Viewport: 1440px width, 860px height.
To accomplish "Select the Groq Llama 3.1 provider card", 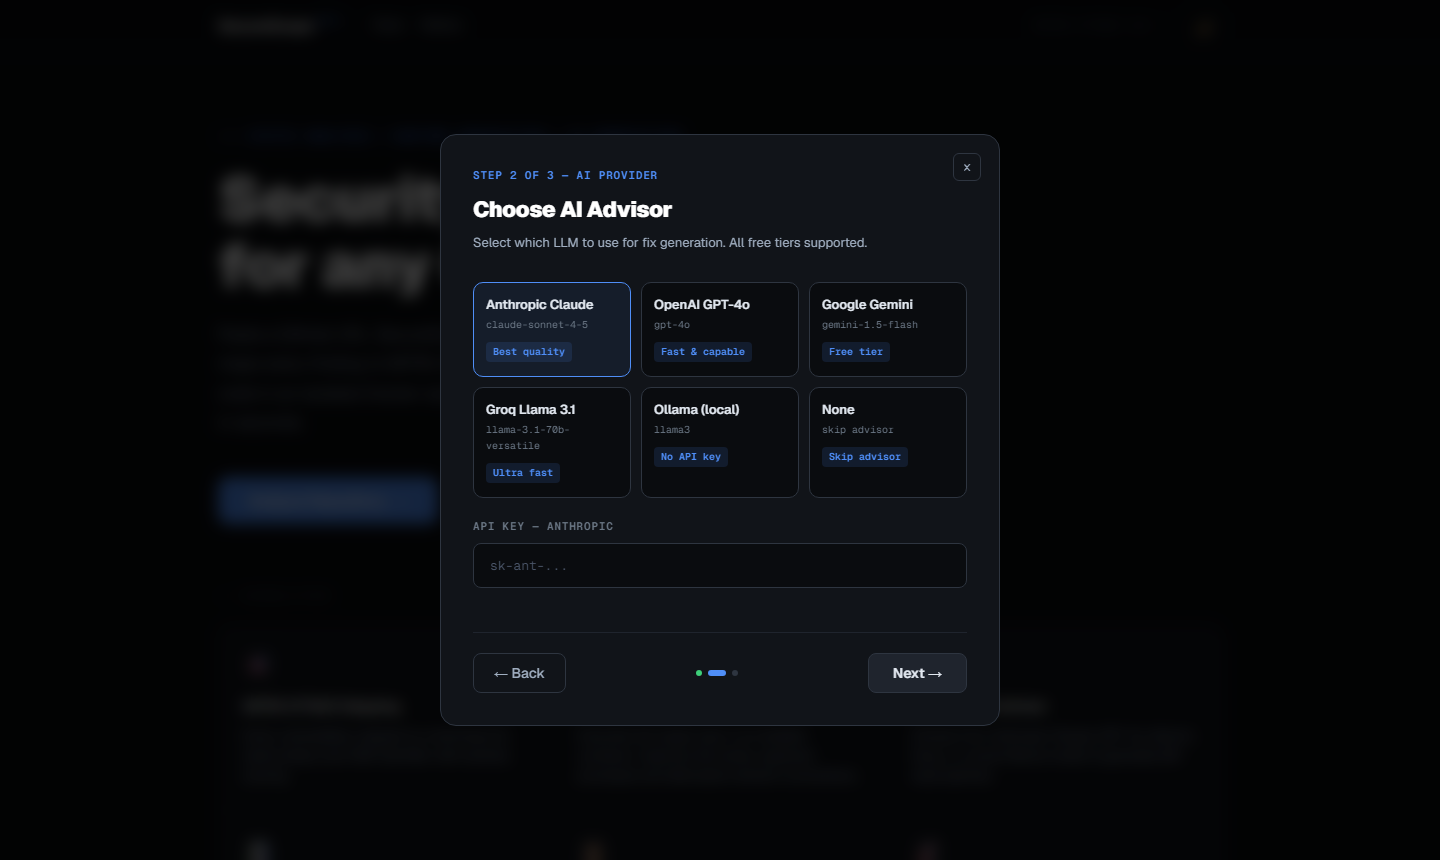I will click(x=552, y=442).
